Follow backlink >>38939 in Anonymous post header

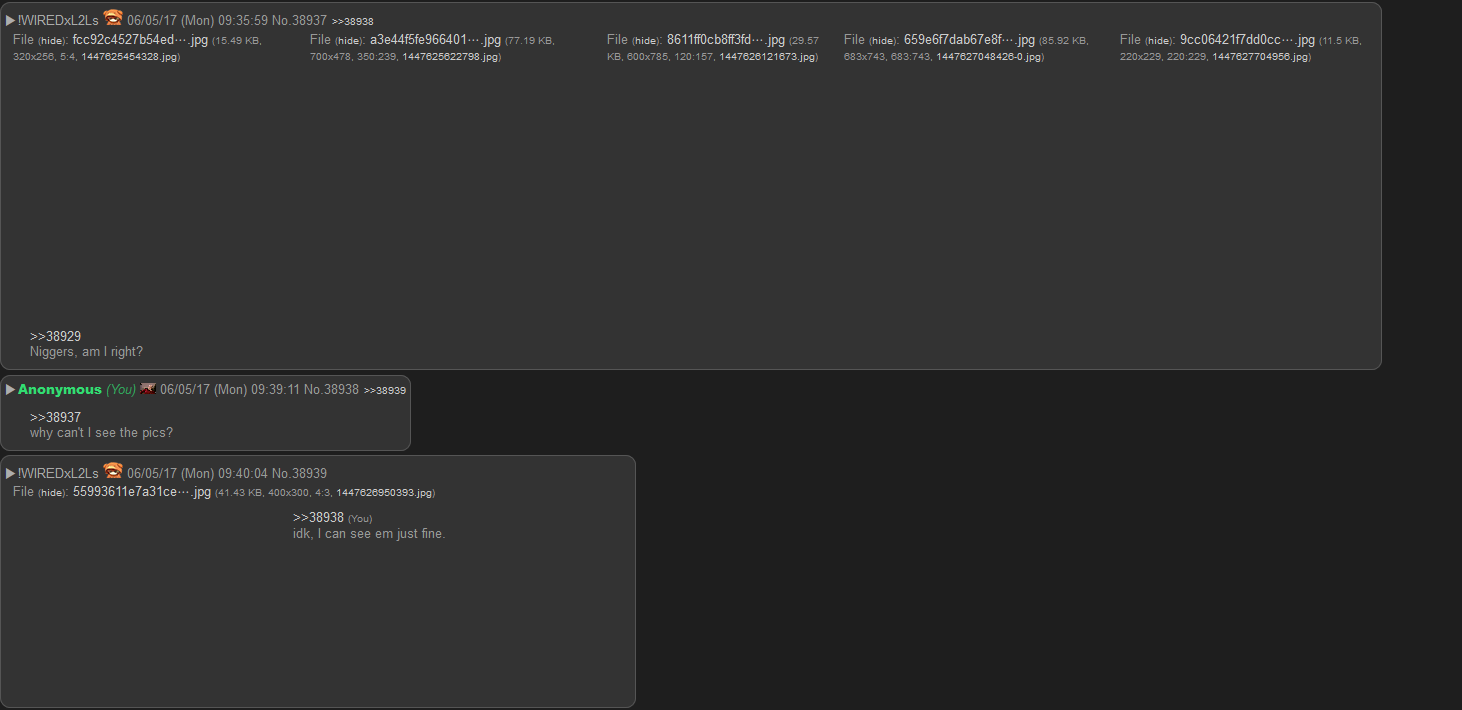(385, 391)
